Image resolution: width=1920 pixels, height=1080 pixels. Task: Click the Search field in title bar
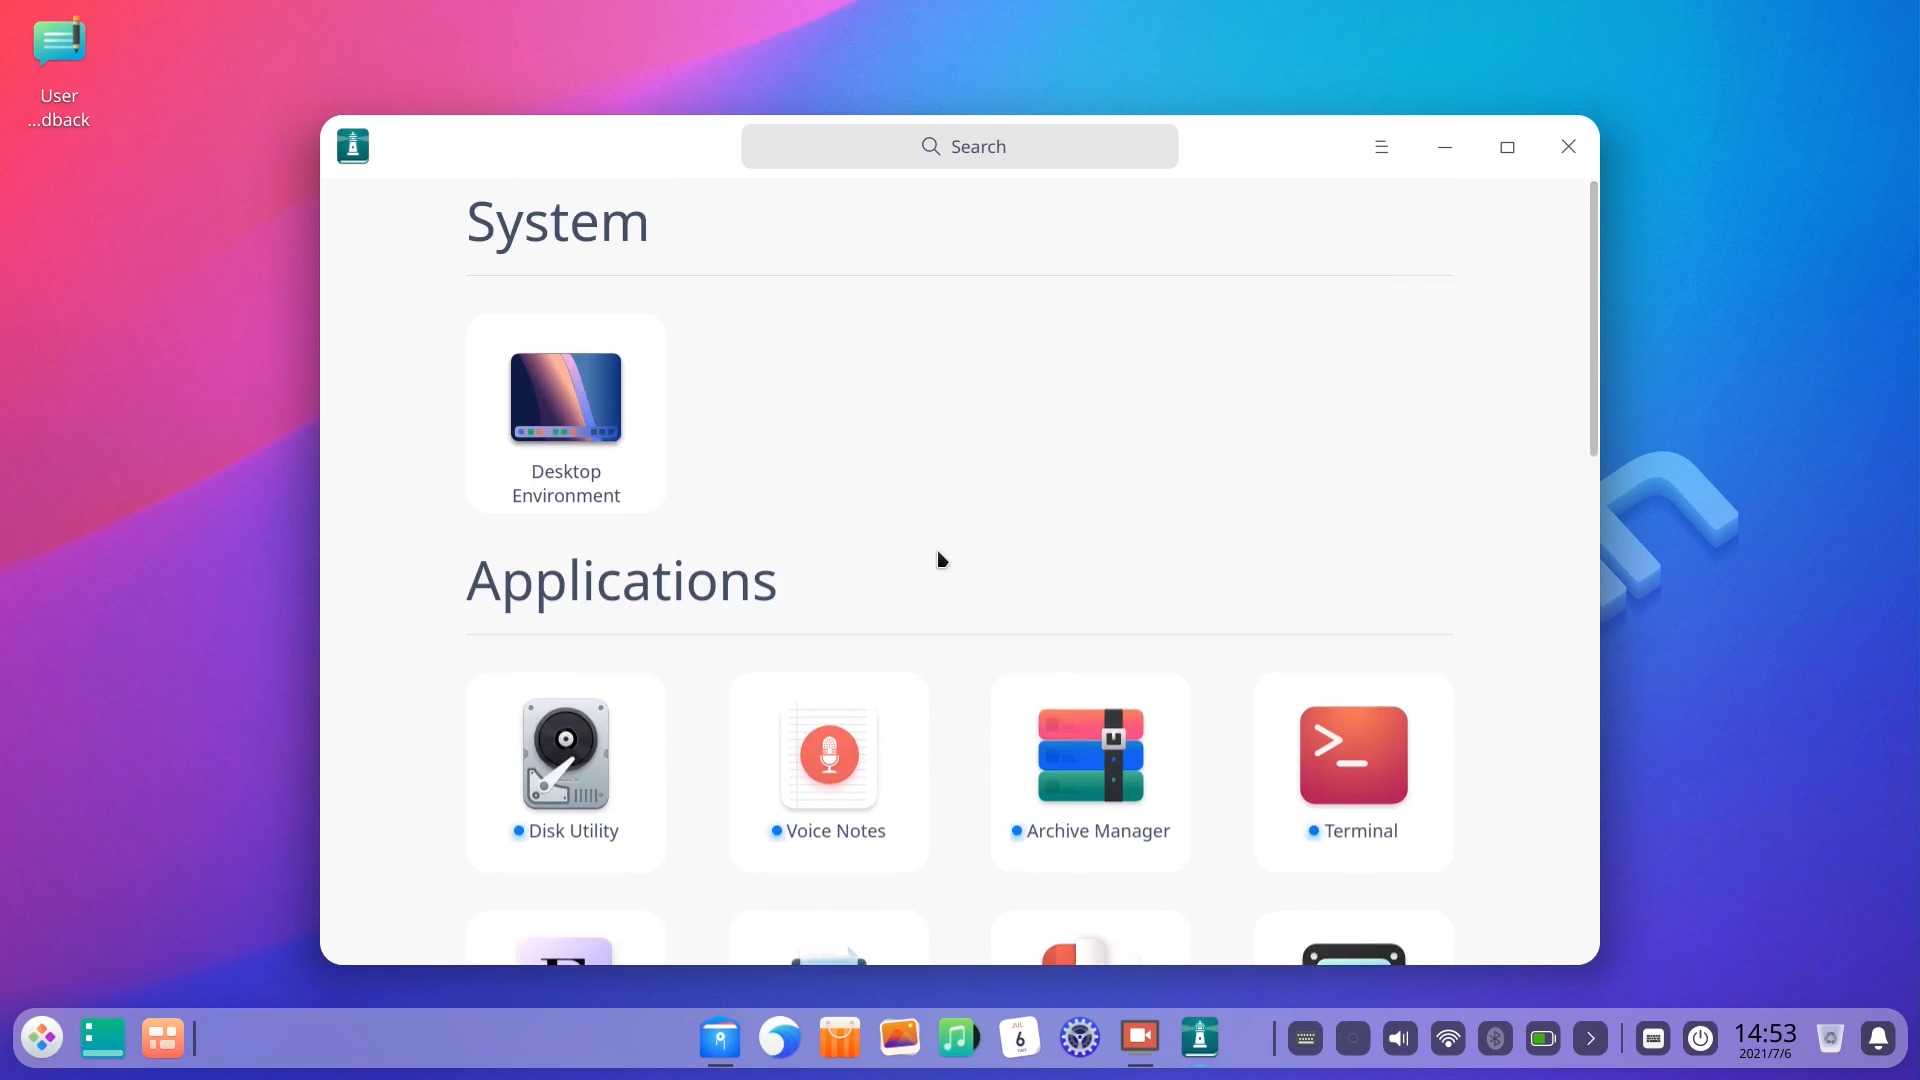959,147
